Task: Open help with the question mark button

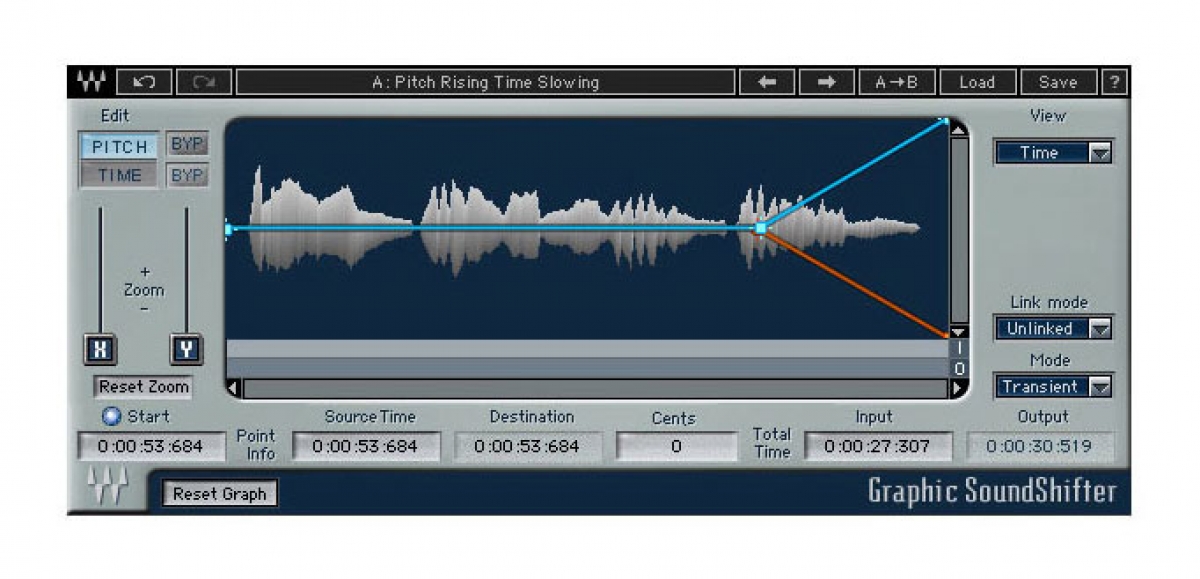Action: pyautogui.click(x=1113, y=82)
